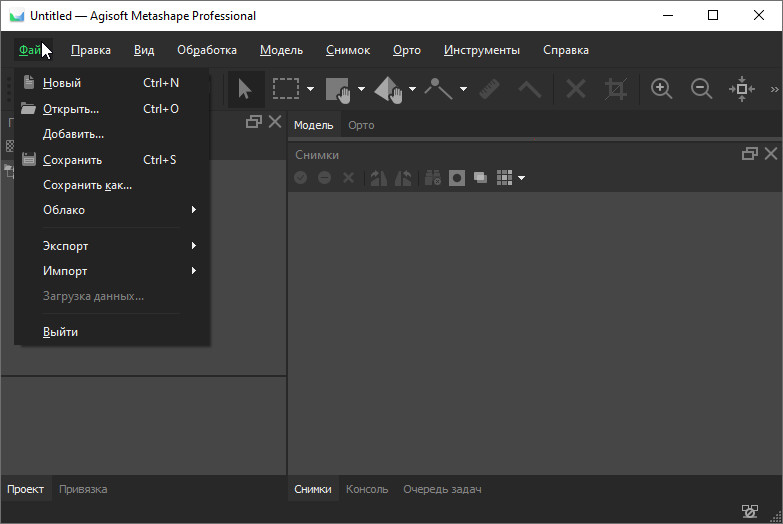
Task: Click Открыть... in the File menu
Action: pyautogui.click(x=71, y=109)
